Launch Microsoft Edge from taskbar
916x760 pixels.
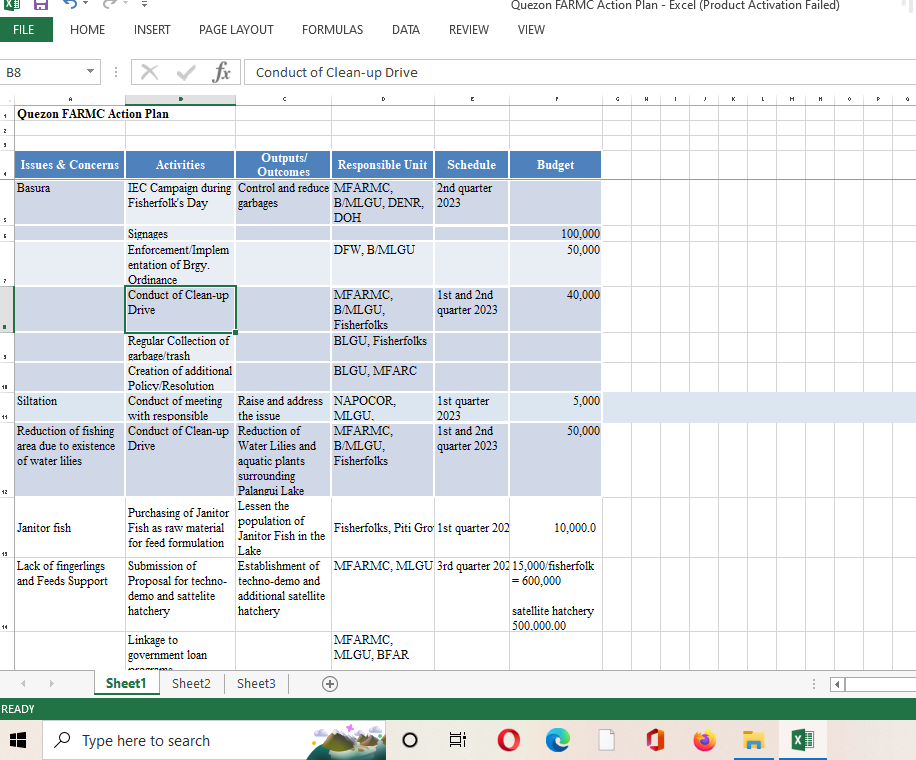(x=557, y=740)
